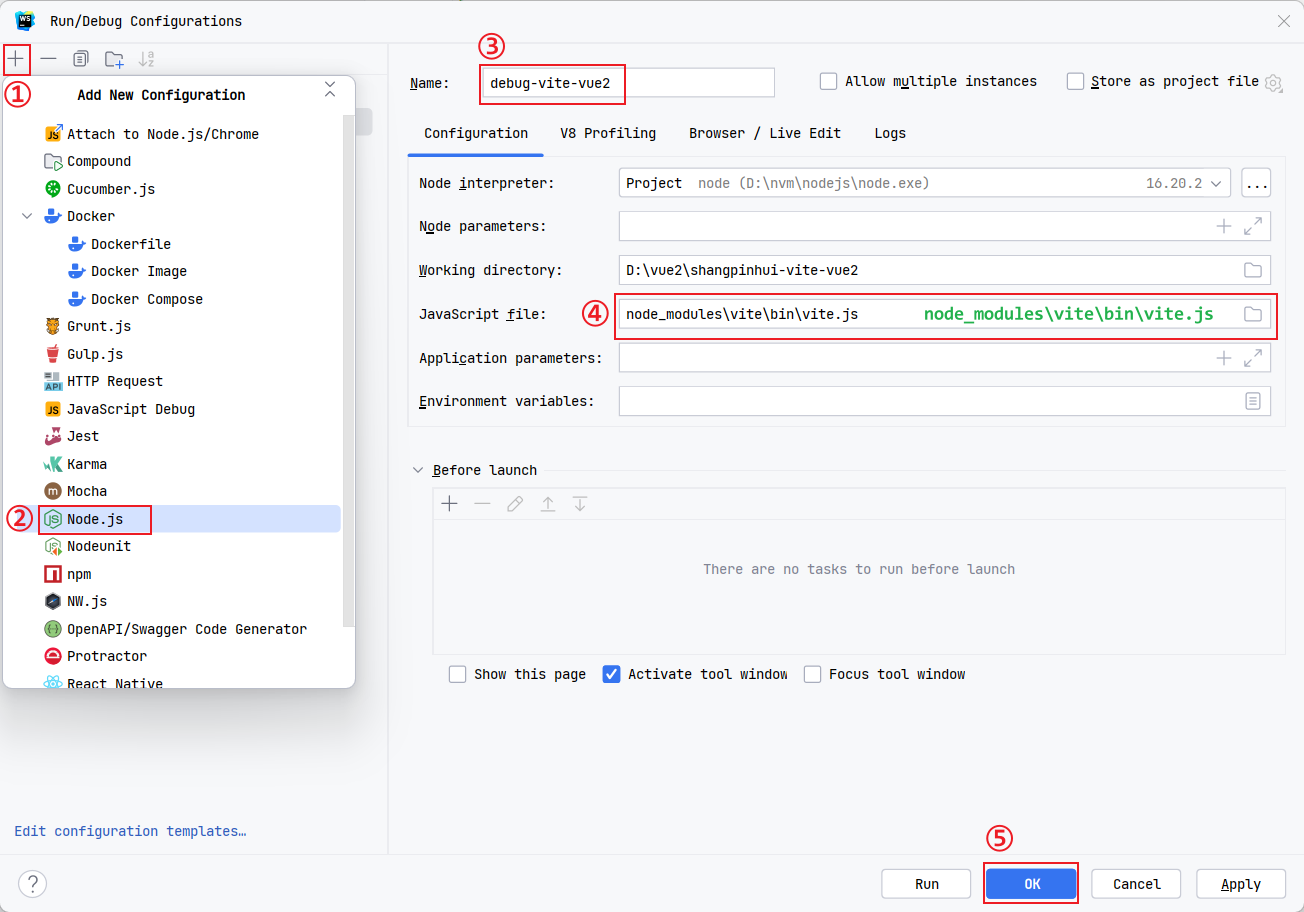
Task: Confirm with the OK button
Action: pos(1031,884)
